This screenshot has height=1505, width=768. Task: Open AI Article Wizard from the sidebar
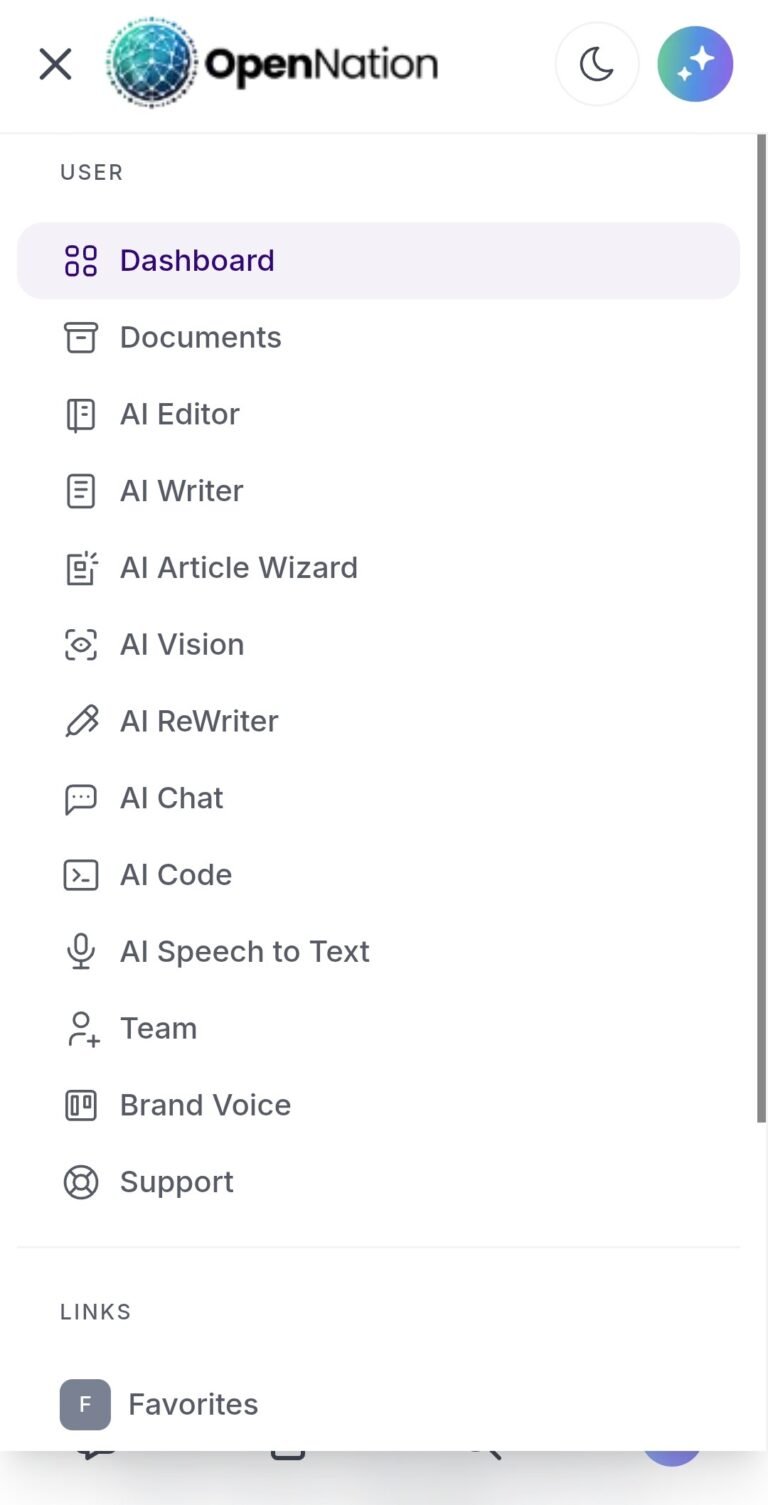(378, 568)
